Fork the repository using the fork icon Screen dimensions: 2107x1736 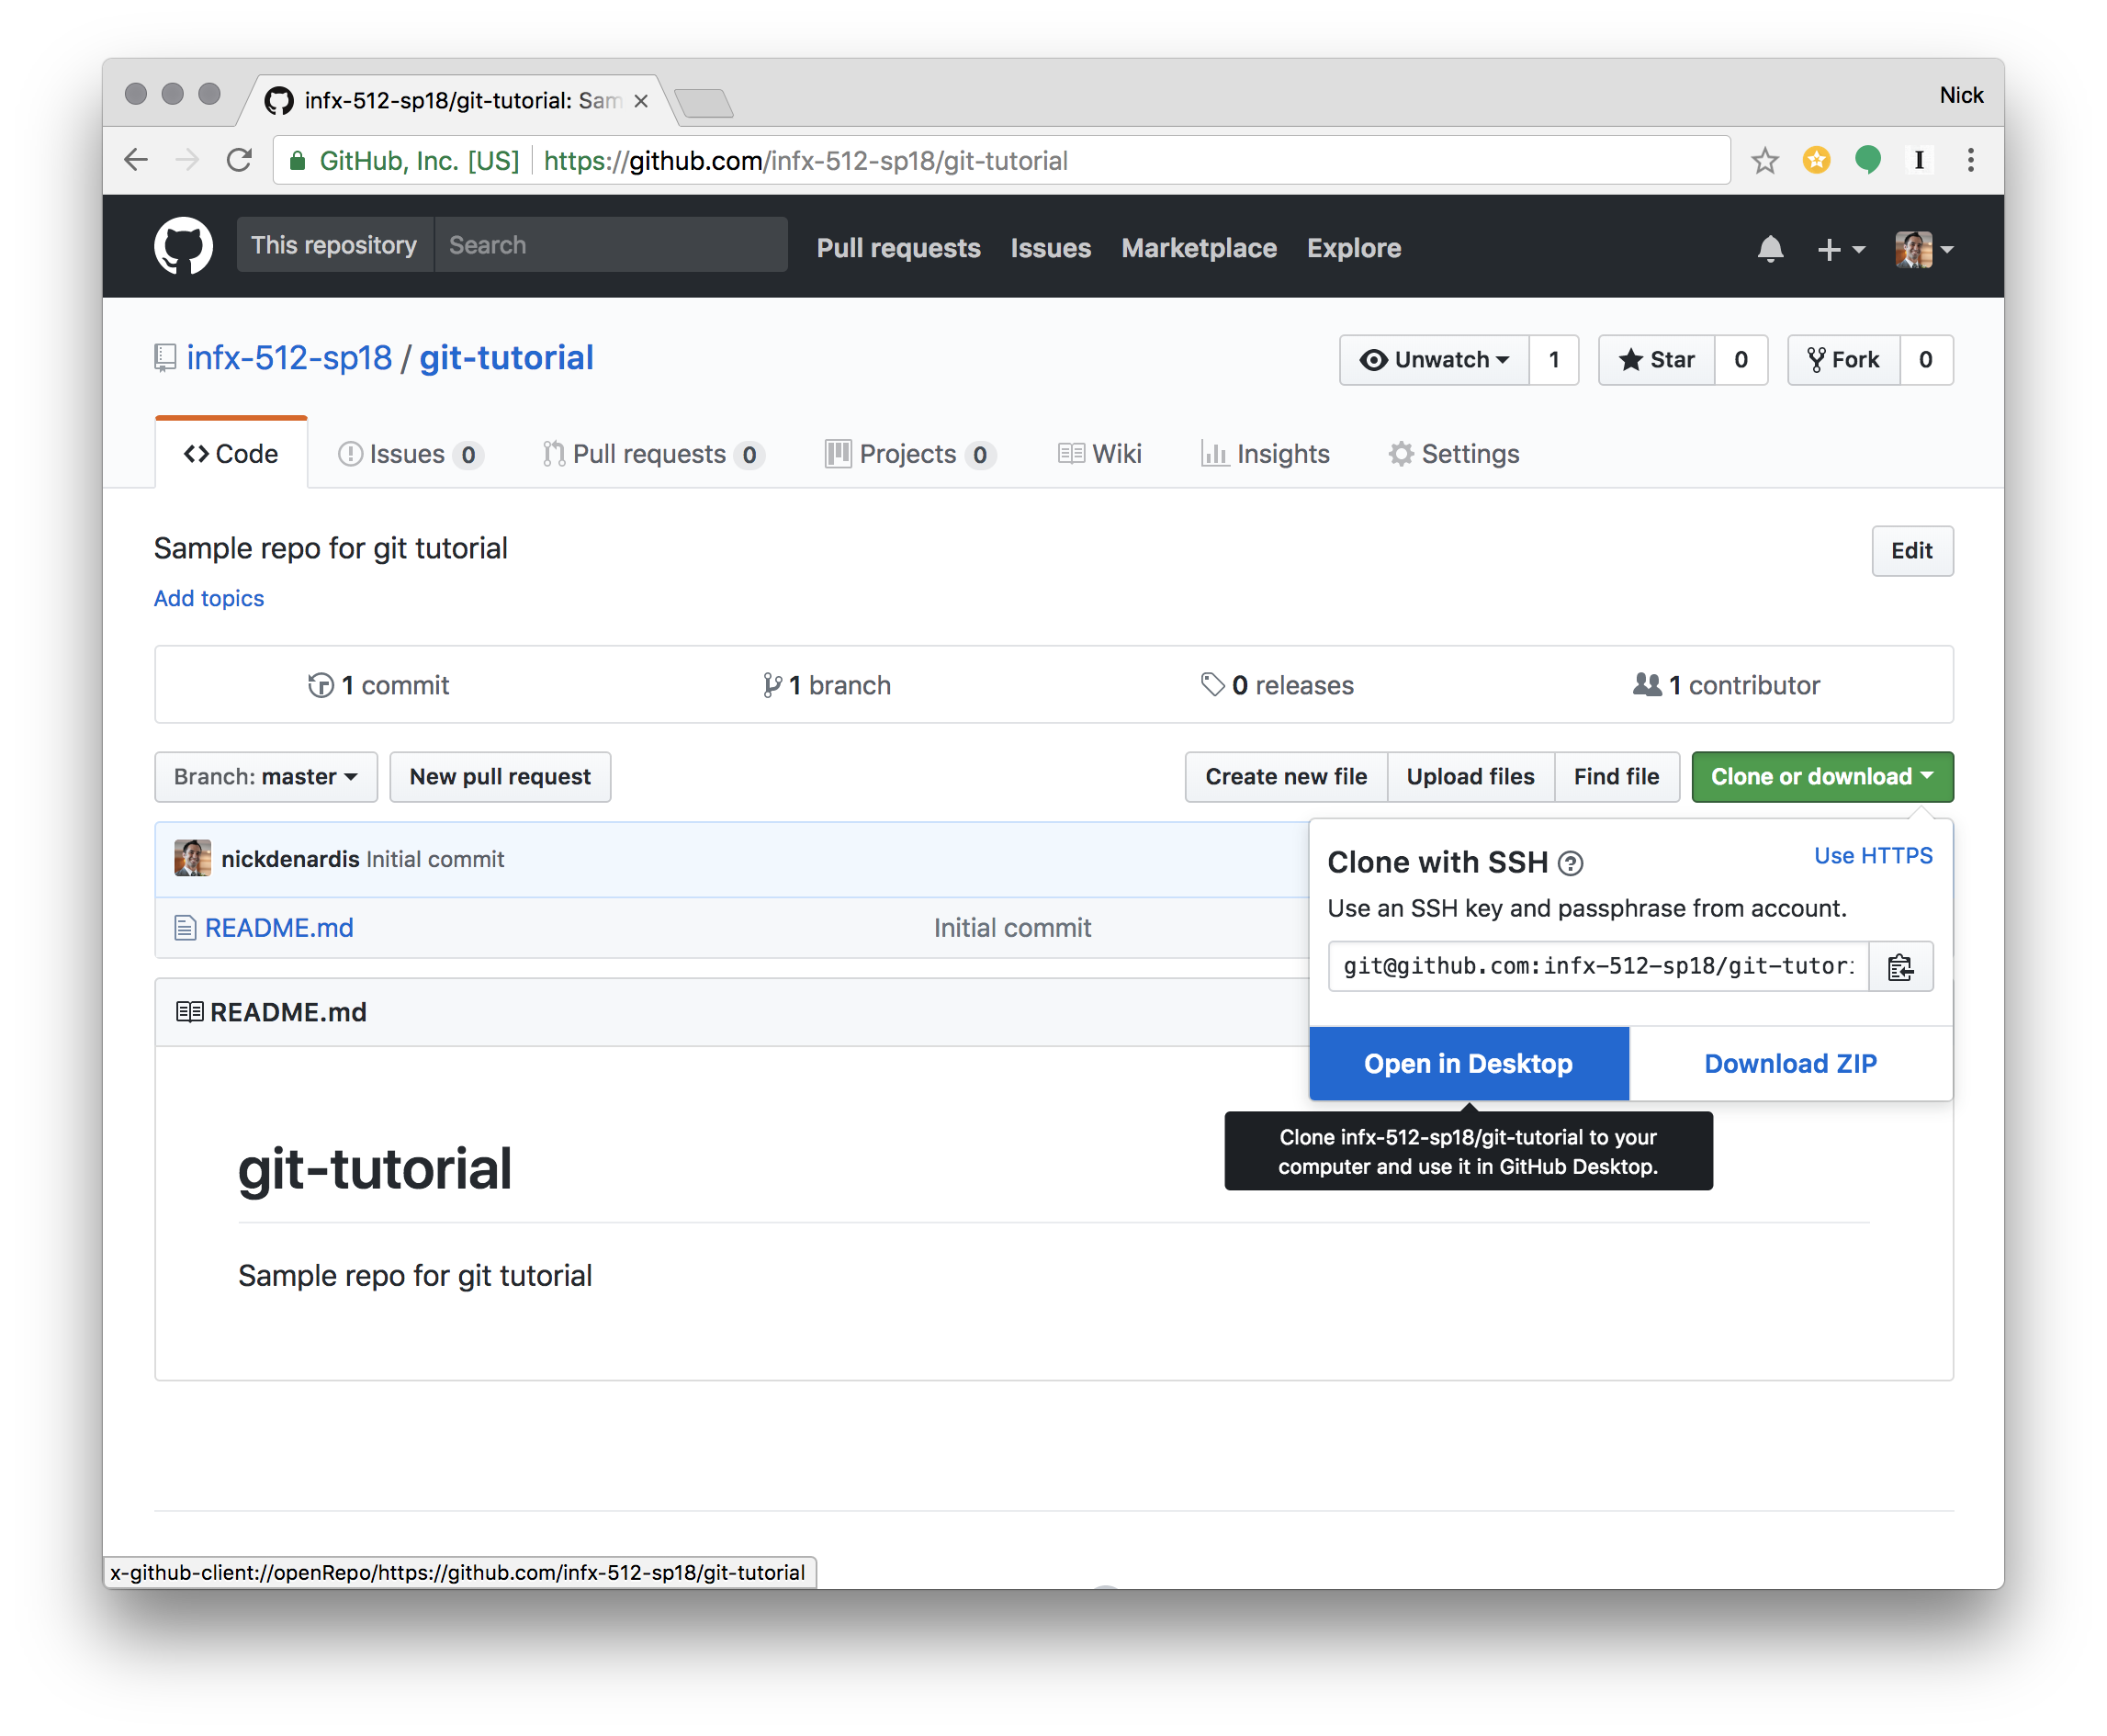click(1817, 359)
